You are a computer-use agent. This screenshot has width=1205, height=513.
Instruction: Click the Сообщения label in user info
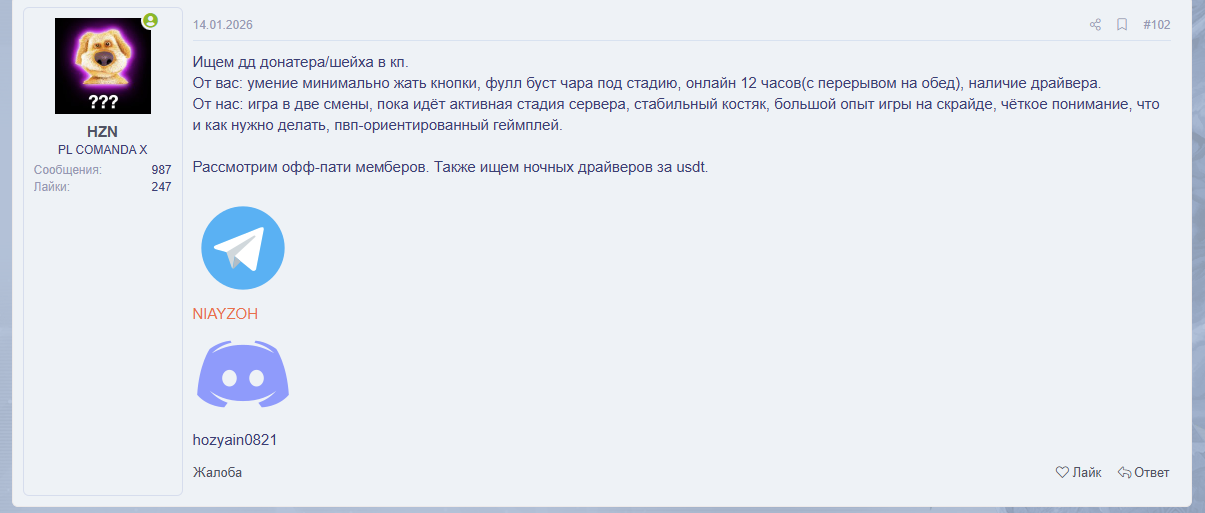tap(67, 170)
